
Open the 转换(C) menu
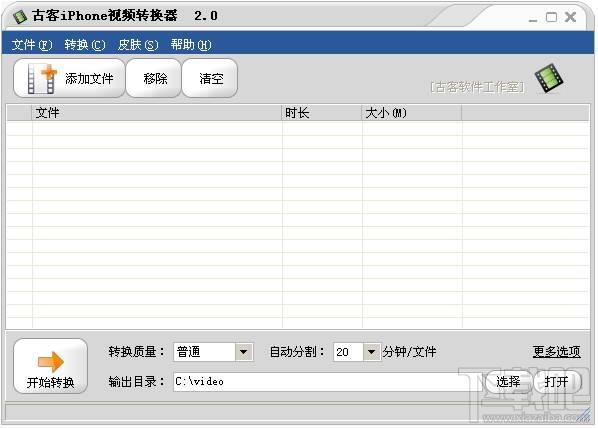pos(85,45)
